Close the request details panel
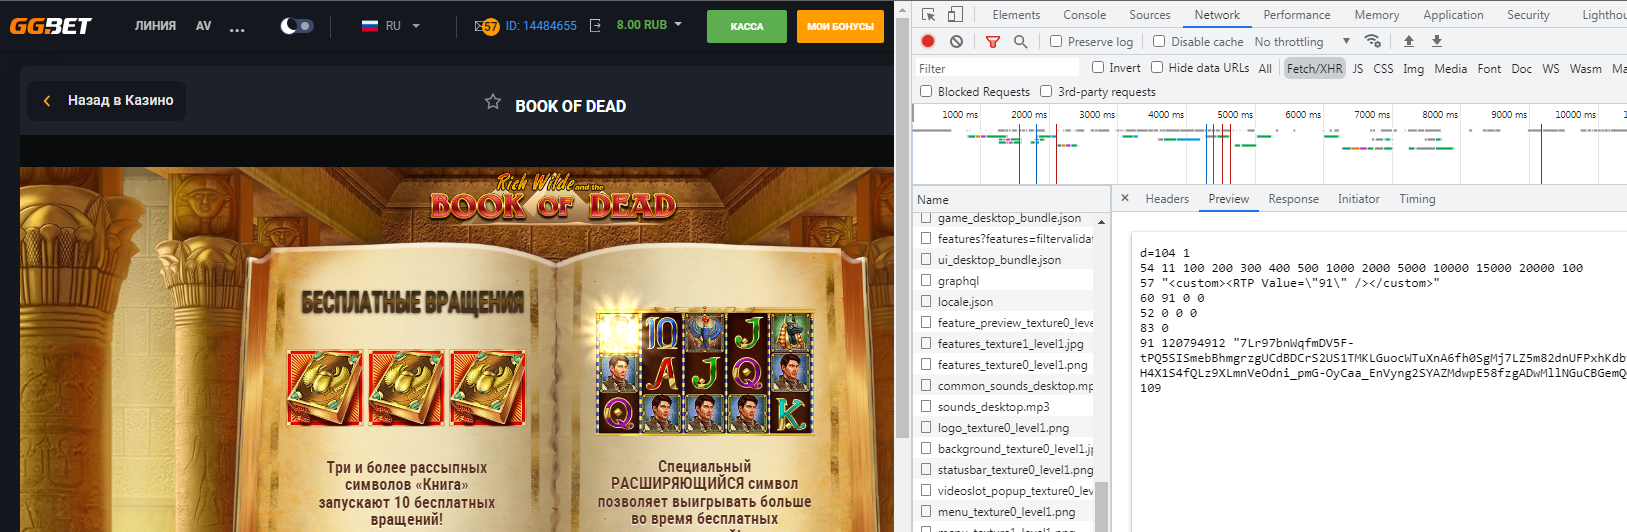Viewport: 1627px width, 532px height. pos(1125,198)
